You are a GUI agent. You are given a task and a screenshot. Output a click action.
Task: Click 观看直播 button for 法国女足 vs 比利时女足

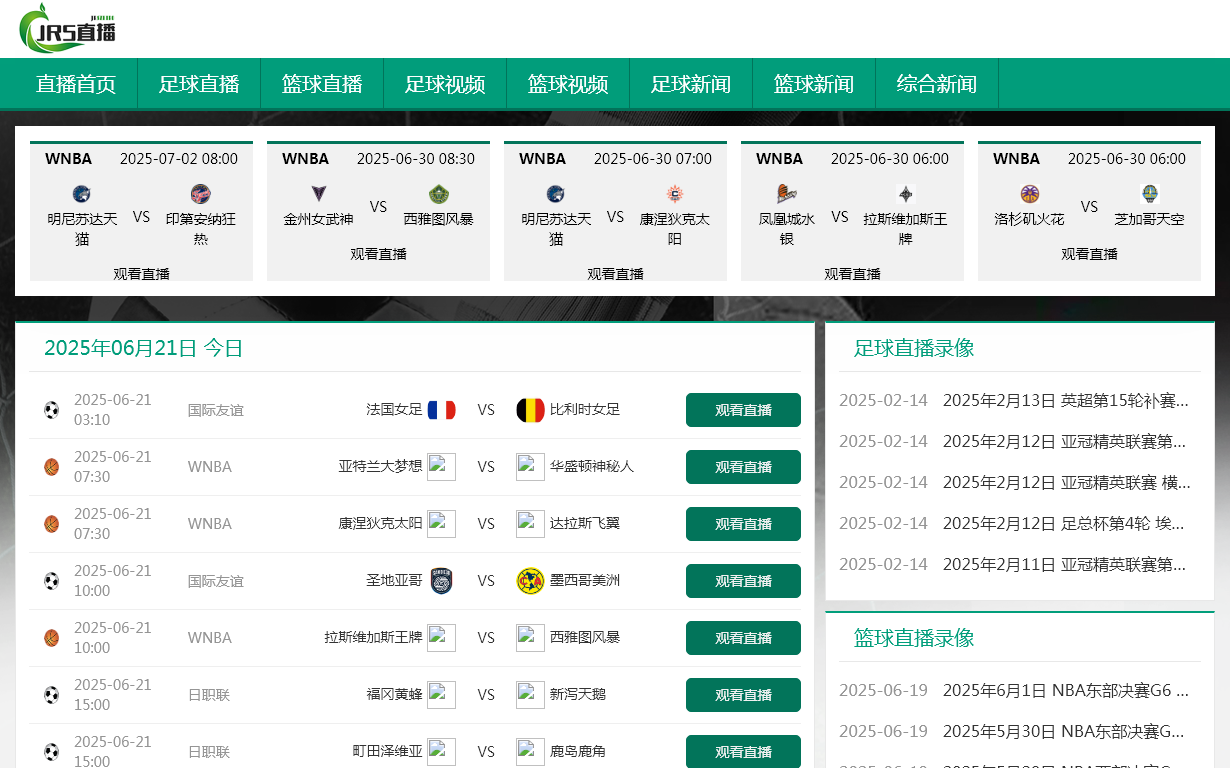[x=743, y=410]
